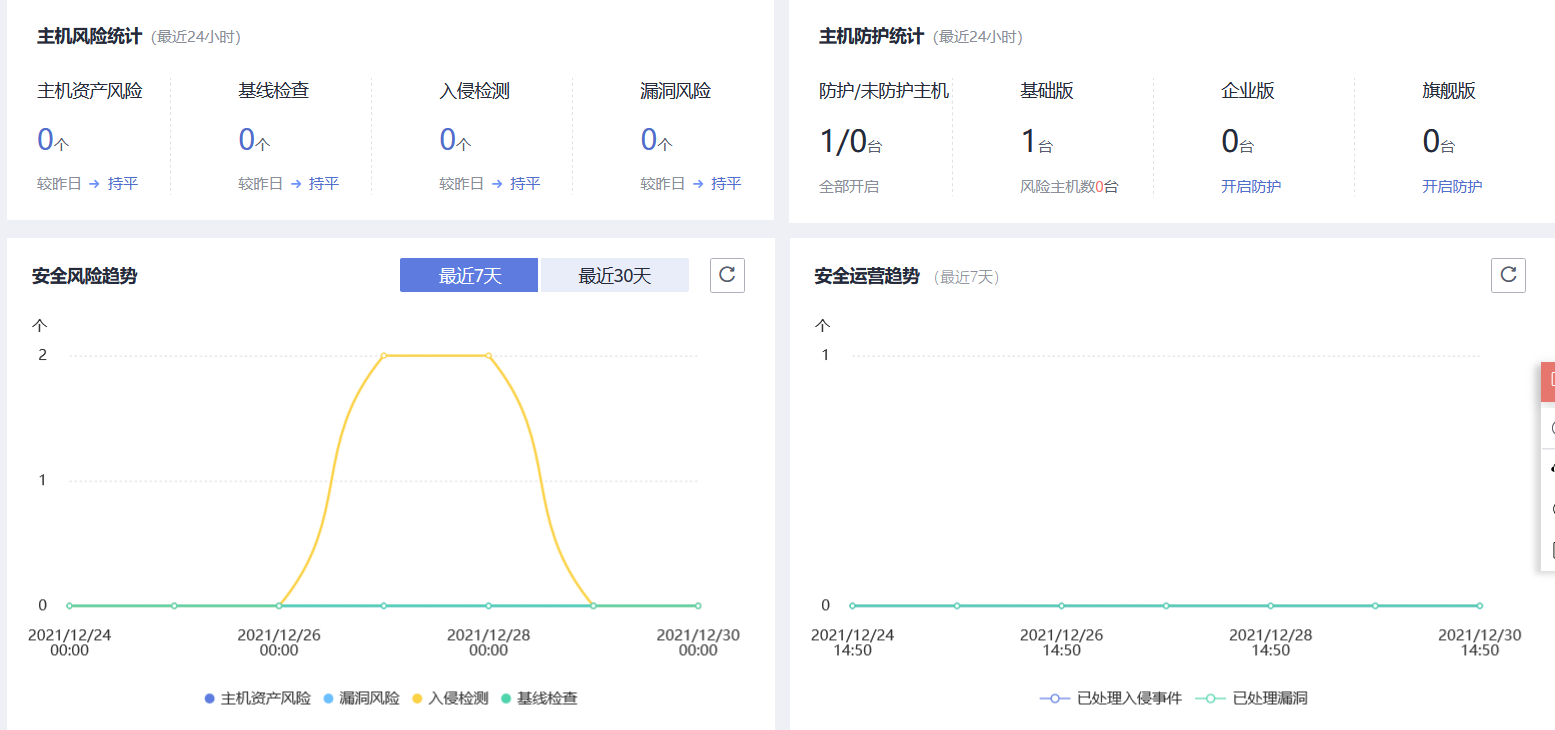This screenshot has height=730, width=1555.
Task: Select yellow peak point above 2021/12/28
Action: (488, 355)
